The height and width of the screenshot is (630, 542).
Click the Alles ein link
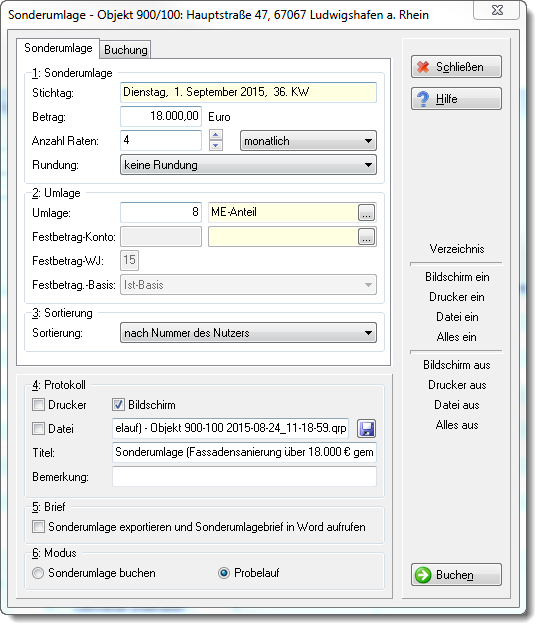(456, 337)
